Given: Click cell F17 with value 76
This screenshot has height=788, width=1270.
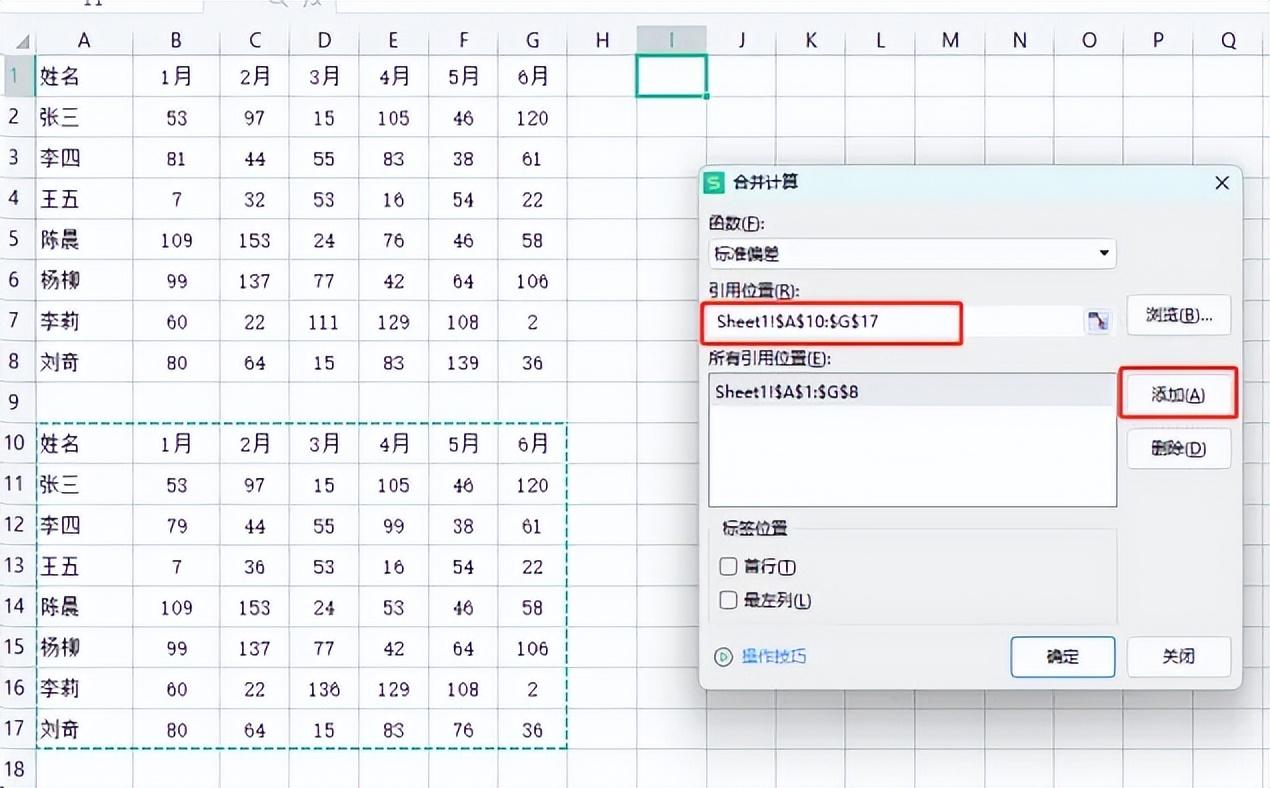Looking at the screenshot, I should tap(463, 729).
